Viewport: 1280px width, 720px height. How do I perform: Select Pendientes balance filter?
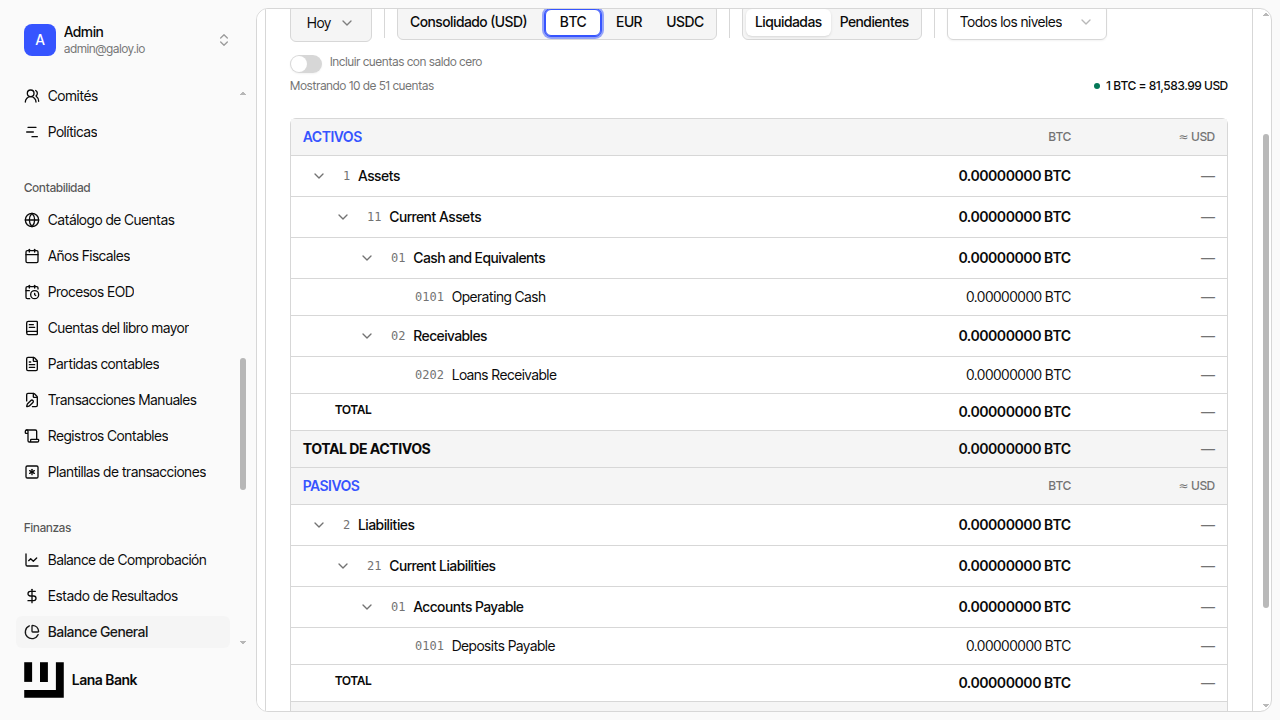point(874,22)
